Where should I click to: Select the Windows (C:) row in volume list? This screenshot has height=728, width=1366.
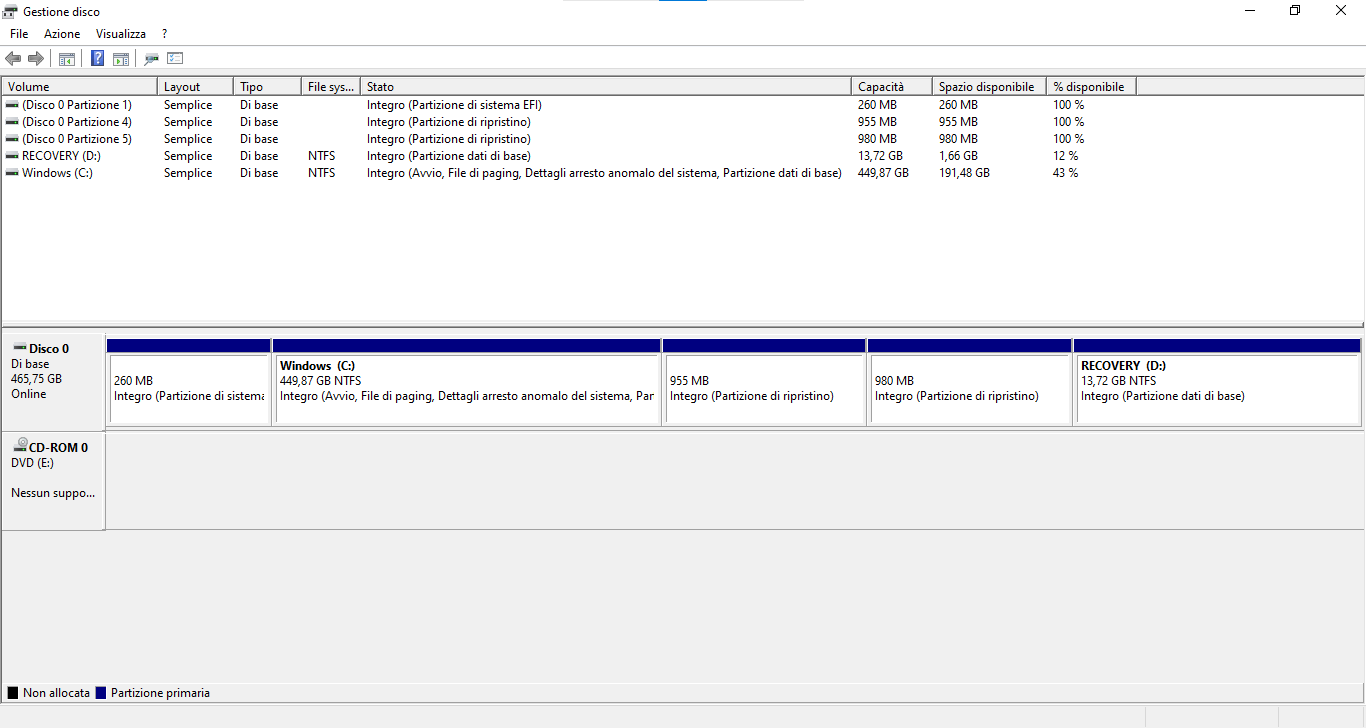pyautogui.click(x=682, y=173)
